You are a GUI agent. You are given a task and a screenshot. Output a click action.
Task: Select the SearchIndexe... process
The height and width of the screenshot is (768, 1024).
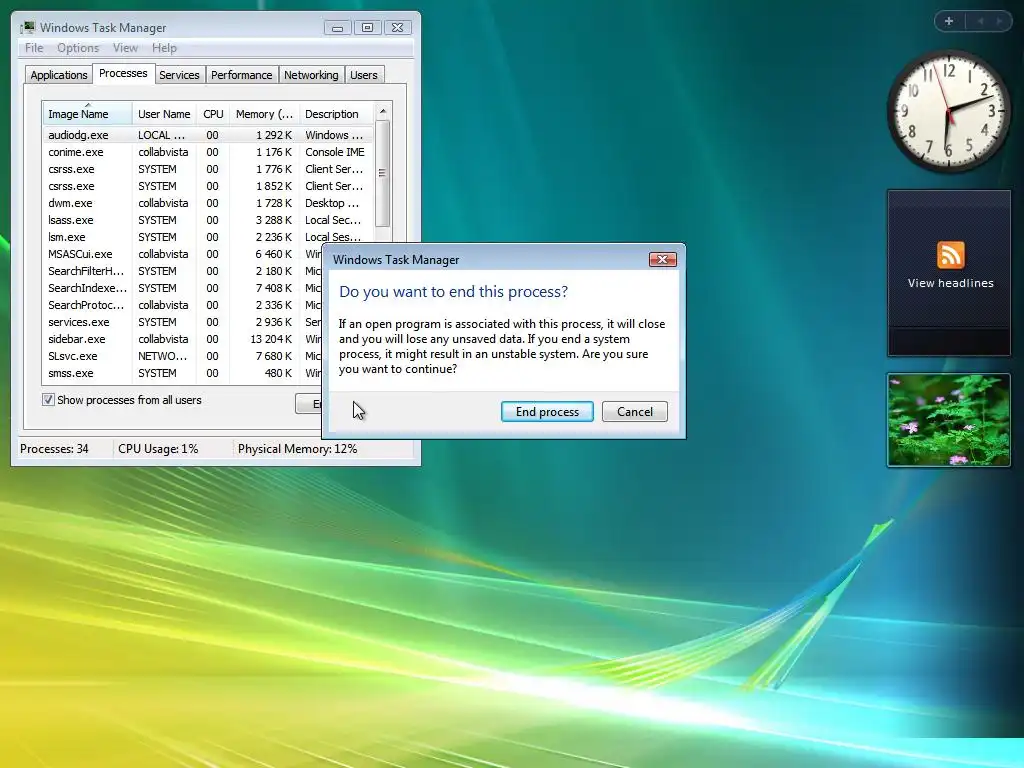click(183, 288)
